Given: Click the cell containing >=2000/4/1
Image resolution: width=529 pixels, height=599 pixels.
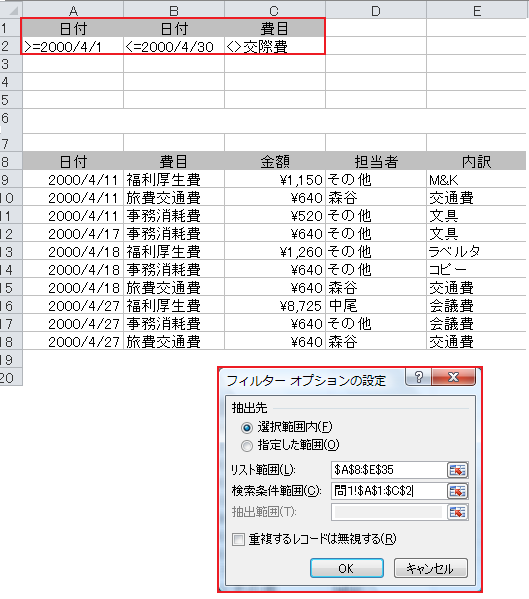Looking at the screenshot, I should [x=73, y=46].
